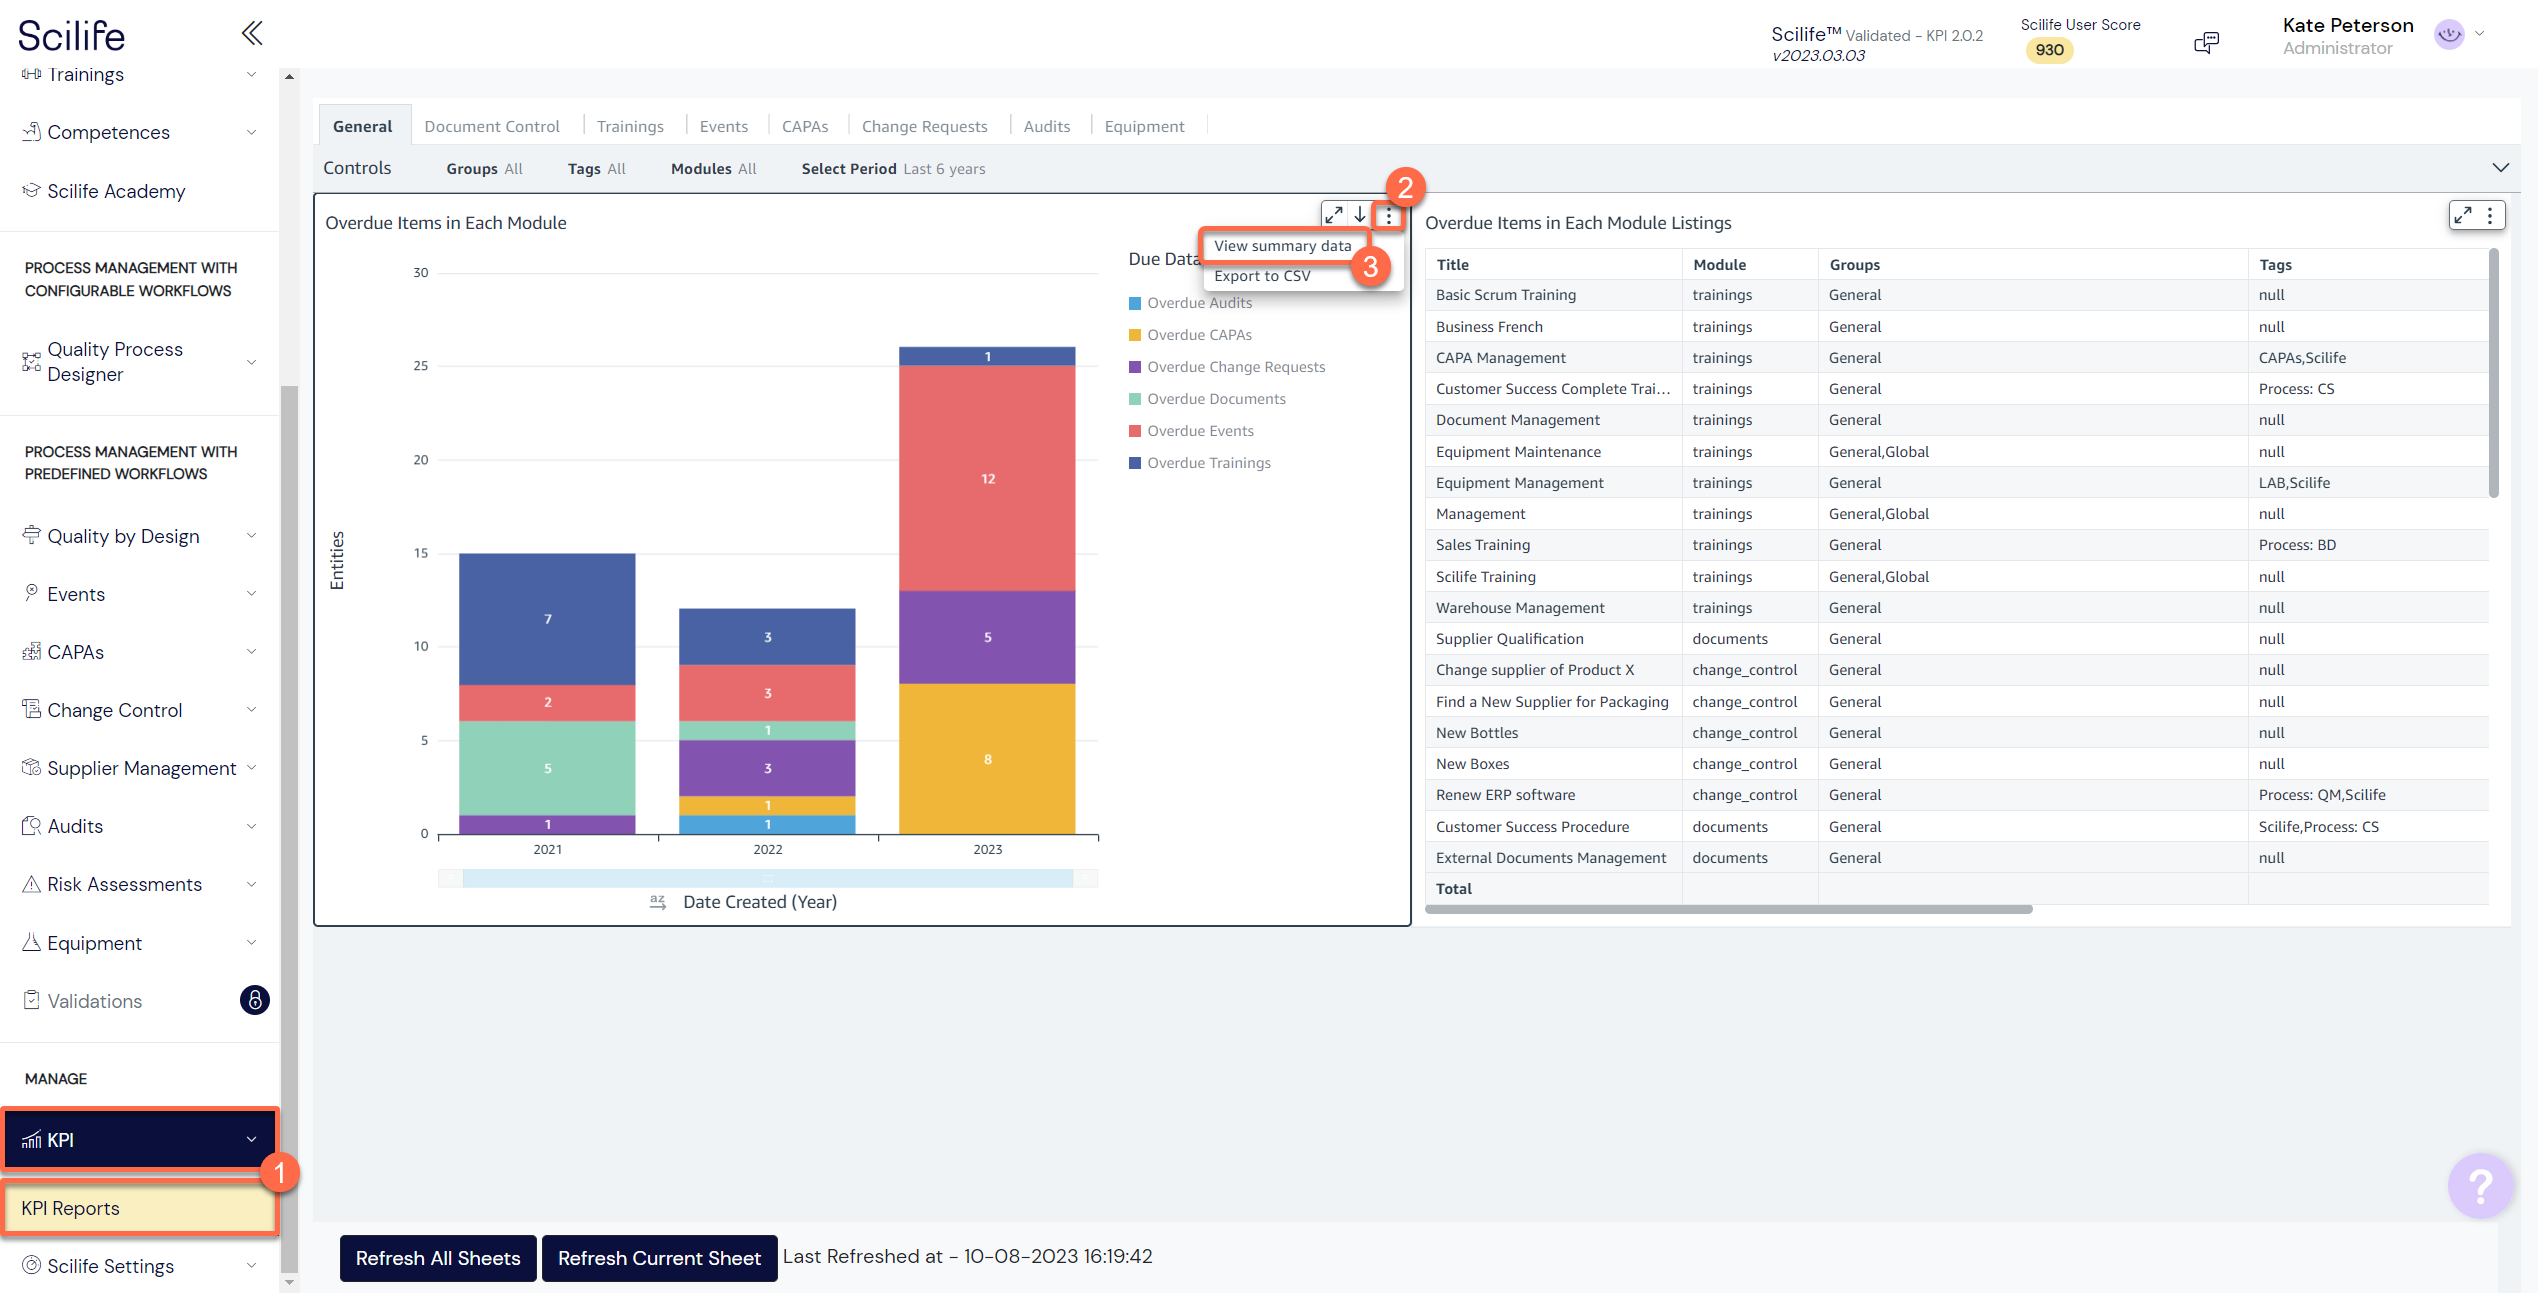Expand the Competences sidebar chevron
The width and height of the screenshot is (2538, 1293).
point(252,132)
